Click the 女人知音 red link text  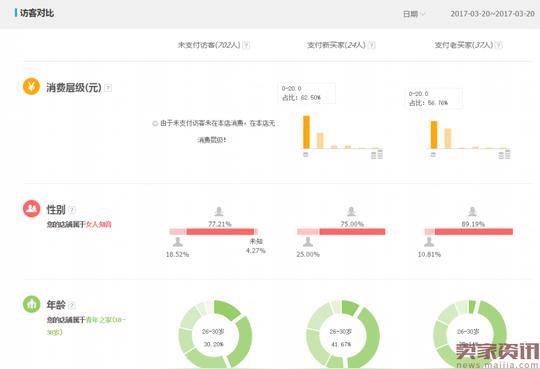pos(98,225)
